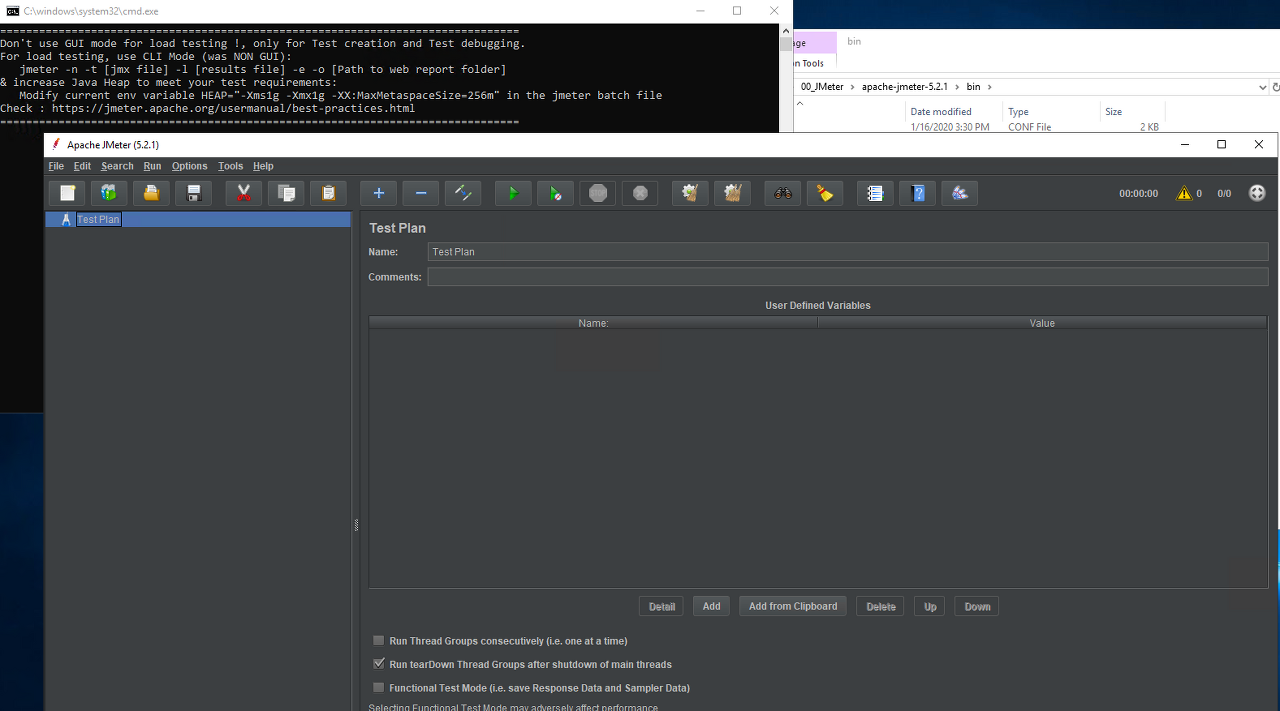
Task: Click the Clear All results icon
Action: [x=731, y=193]
